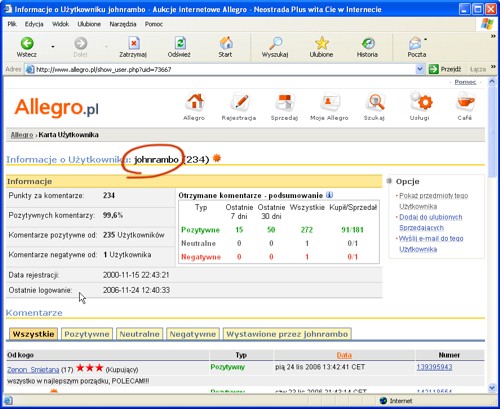Open the dropdown arrow beside Poczta
This screenshot has height=409, width=500.
(x=426, y=40)
